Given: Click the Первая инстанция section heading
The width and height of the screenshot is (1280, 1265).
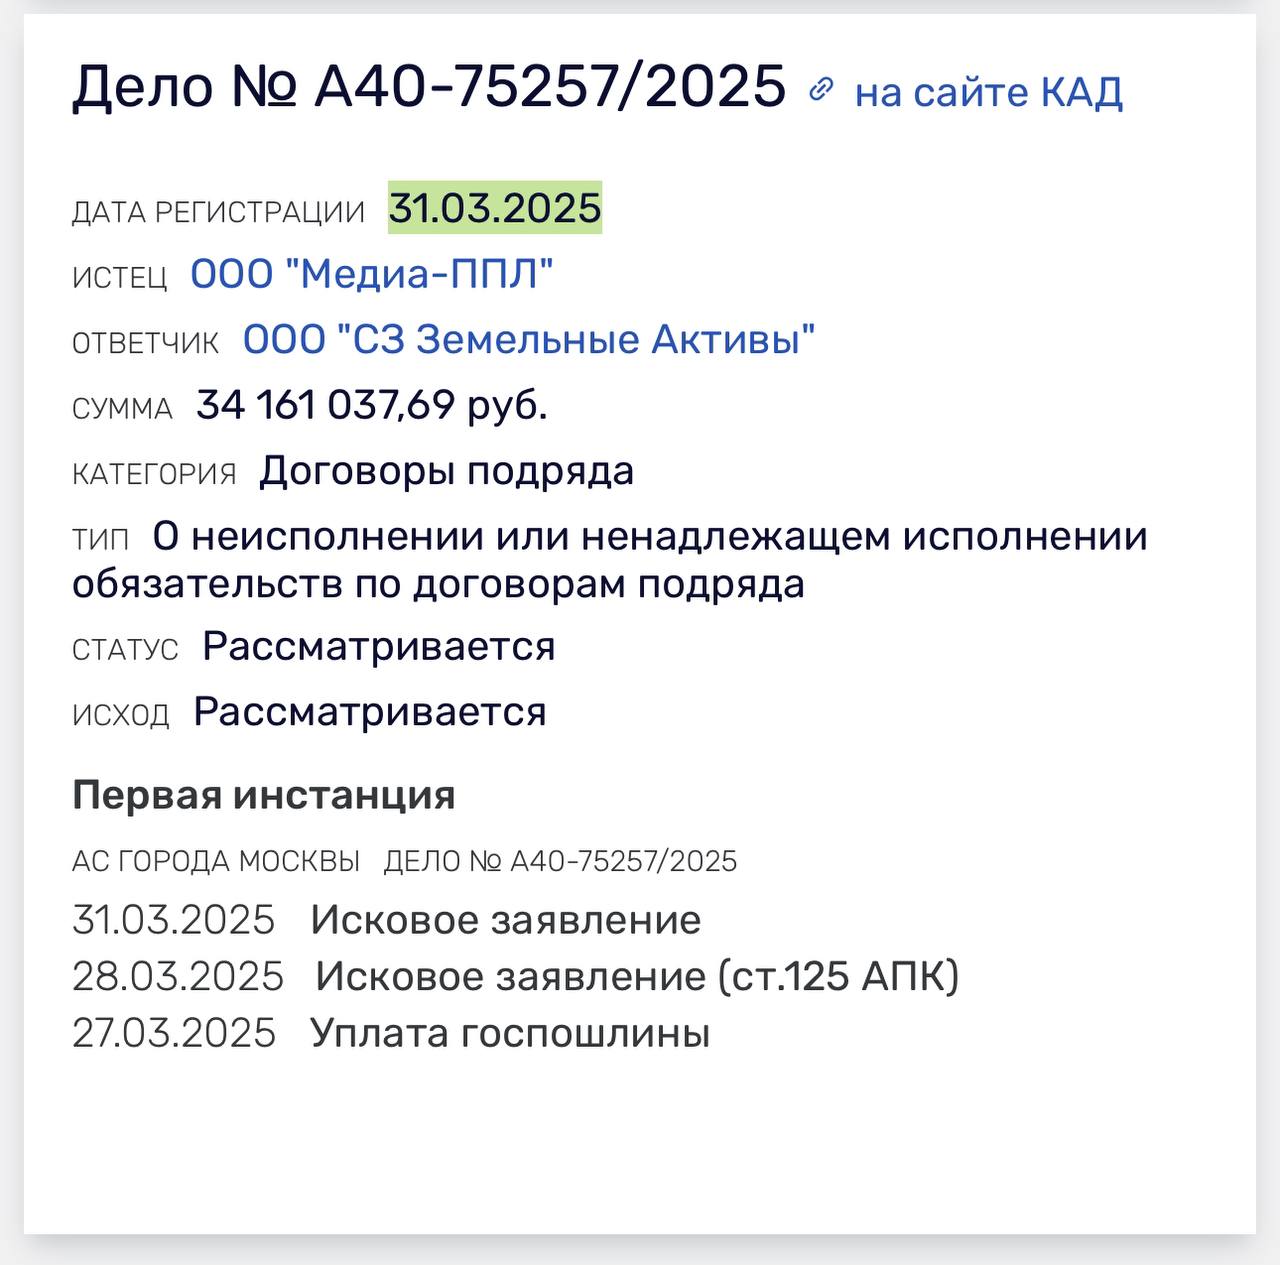Looking at the screenshot, I should pyautogui.click(x=264, y=795).
